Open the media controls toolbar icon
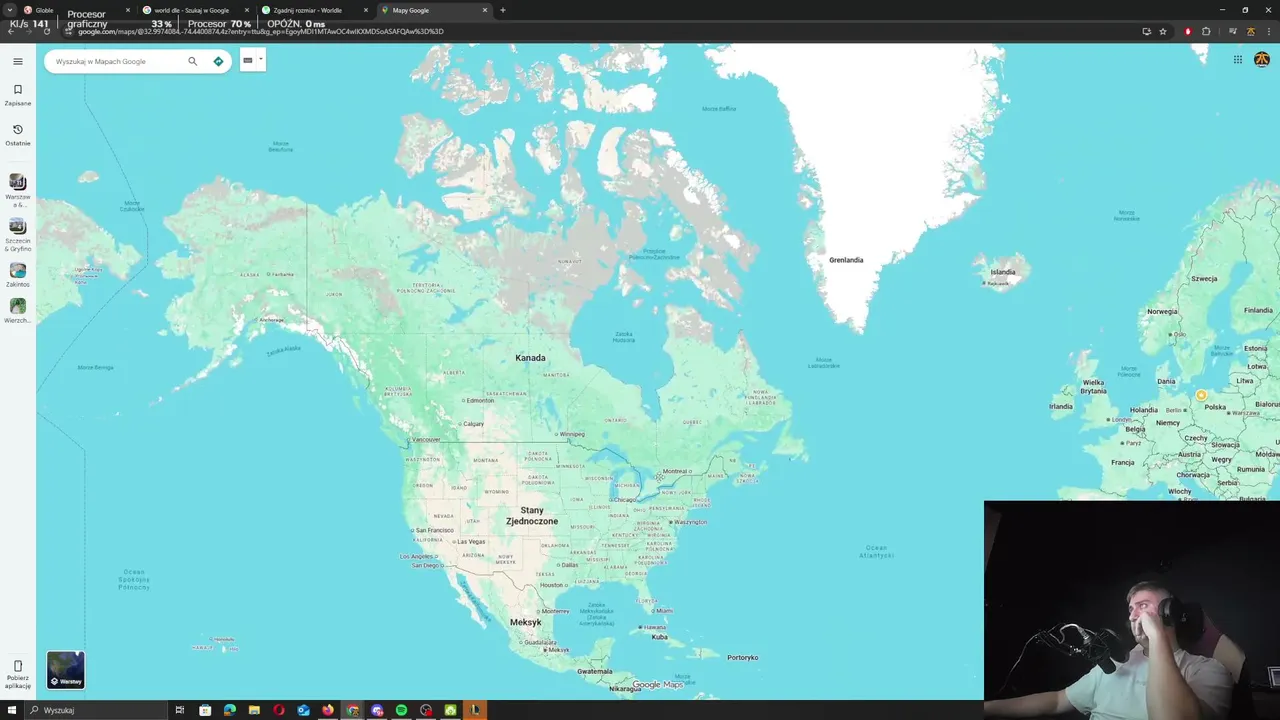This screenshot has width=1280, height=720. tap(1233, 31)
